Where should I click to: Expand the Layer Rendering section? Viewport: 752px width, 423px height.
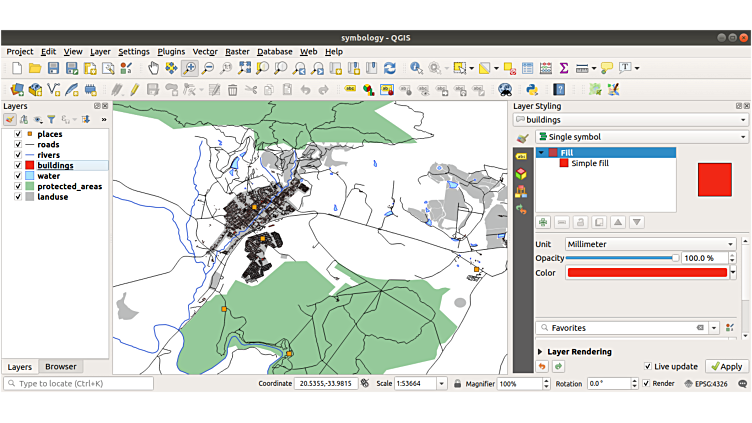pos(541,352)
